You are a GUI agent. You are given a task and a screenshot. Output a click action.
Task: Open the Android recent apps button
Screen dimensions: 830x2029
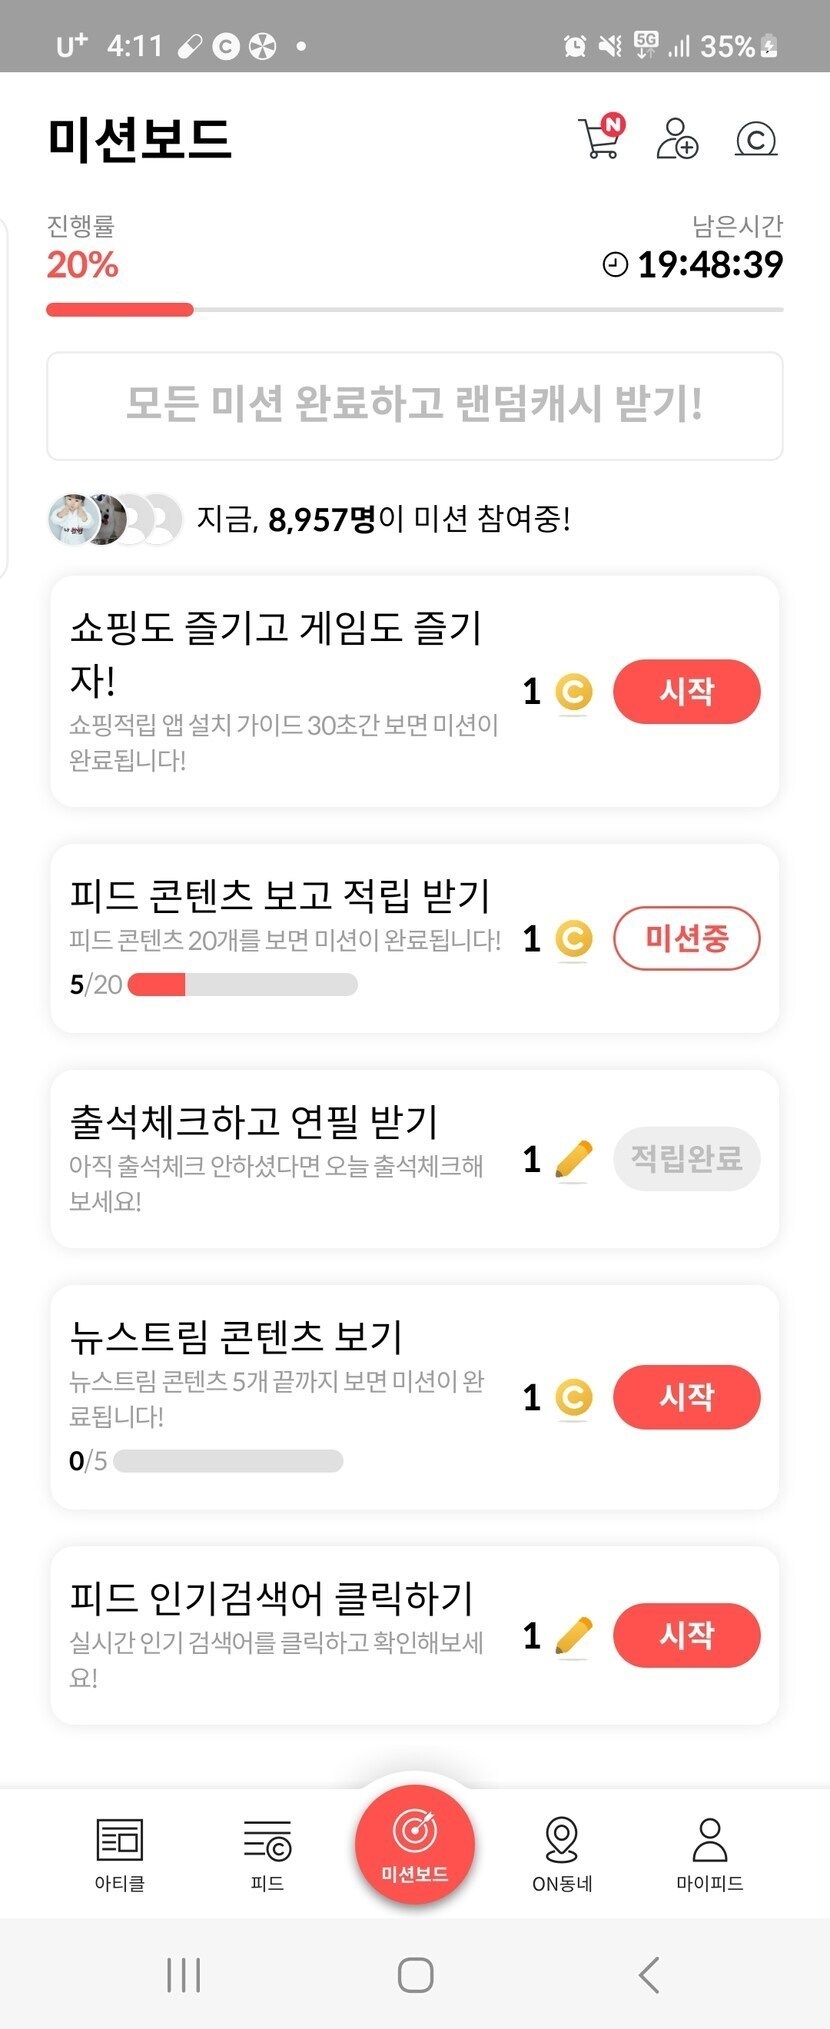[184, 1975]
